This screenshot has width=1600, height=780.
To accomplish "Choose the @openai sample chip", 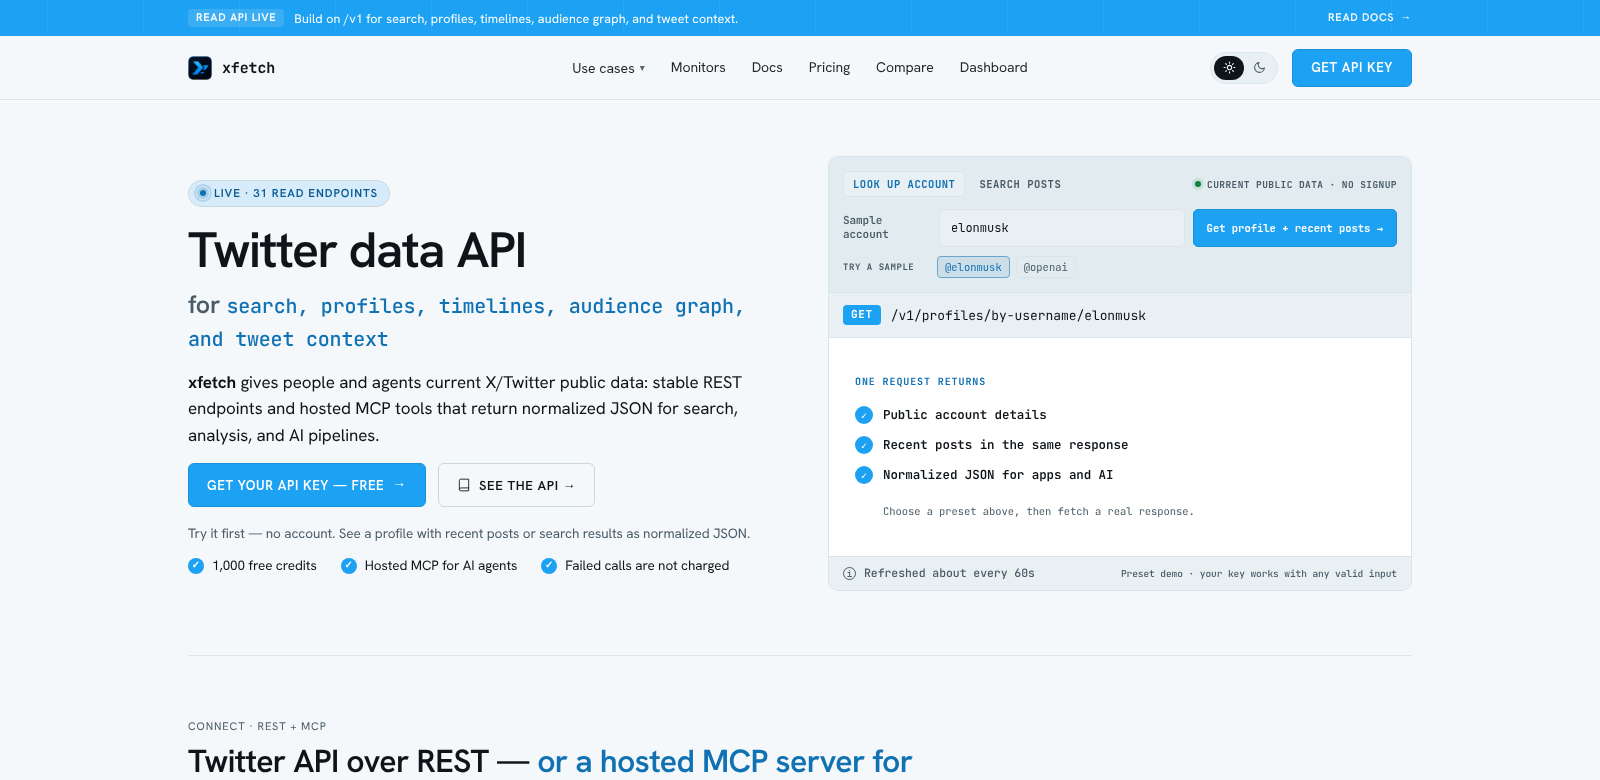I will [1045, 267].
